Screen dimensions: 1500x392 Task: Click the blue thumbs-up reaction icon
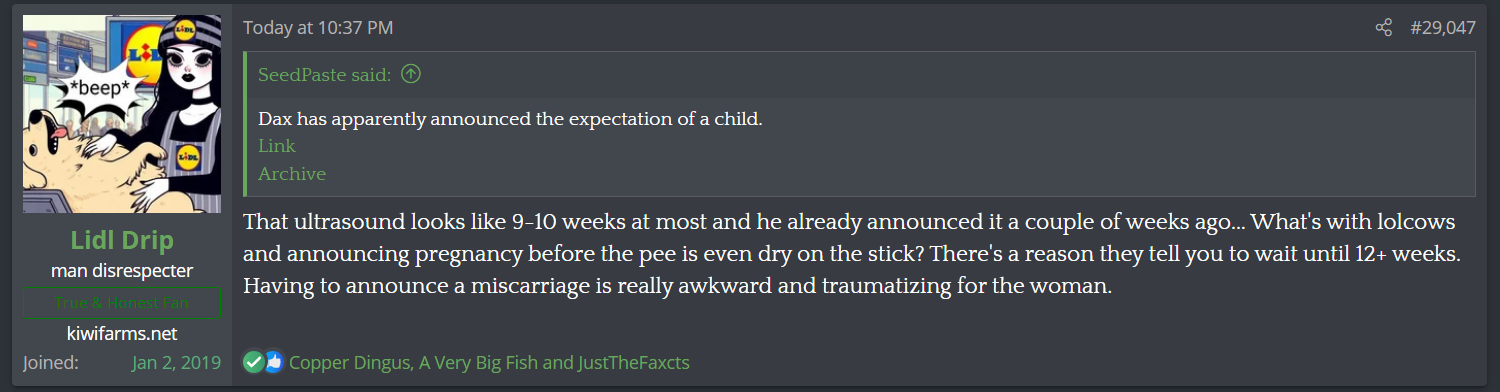coord(273,362)
